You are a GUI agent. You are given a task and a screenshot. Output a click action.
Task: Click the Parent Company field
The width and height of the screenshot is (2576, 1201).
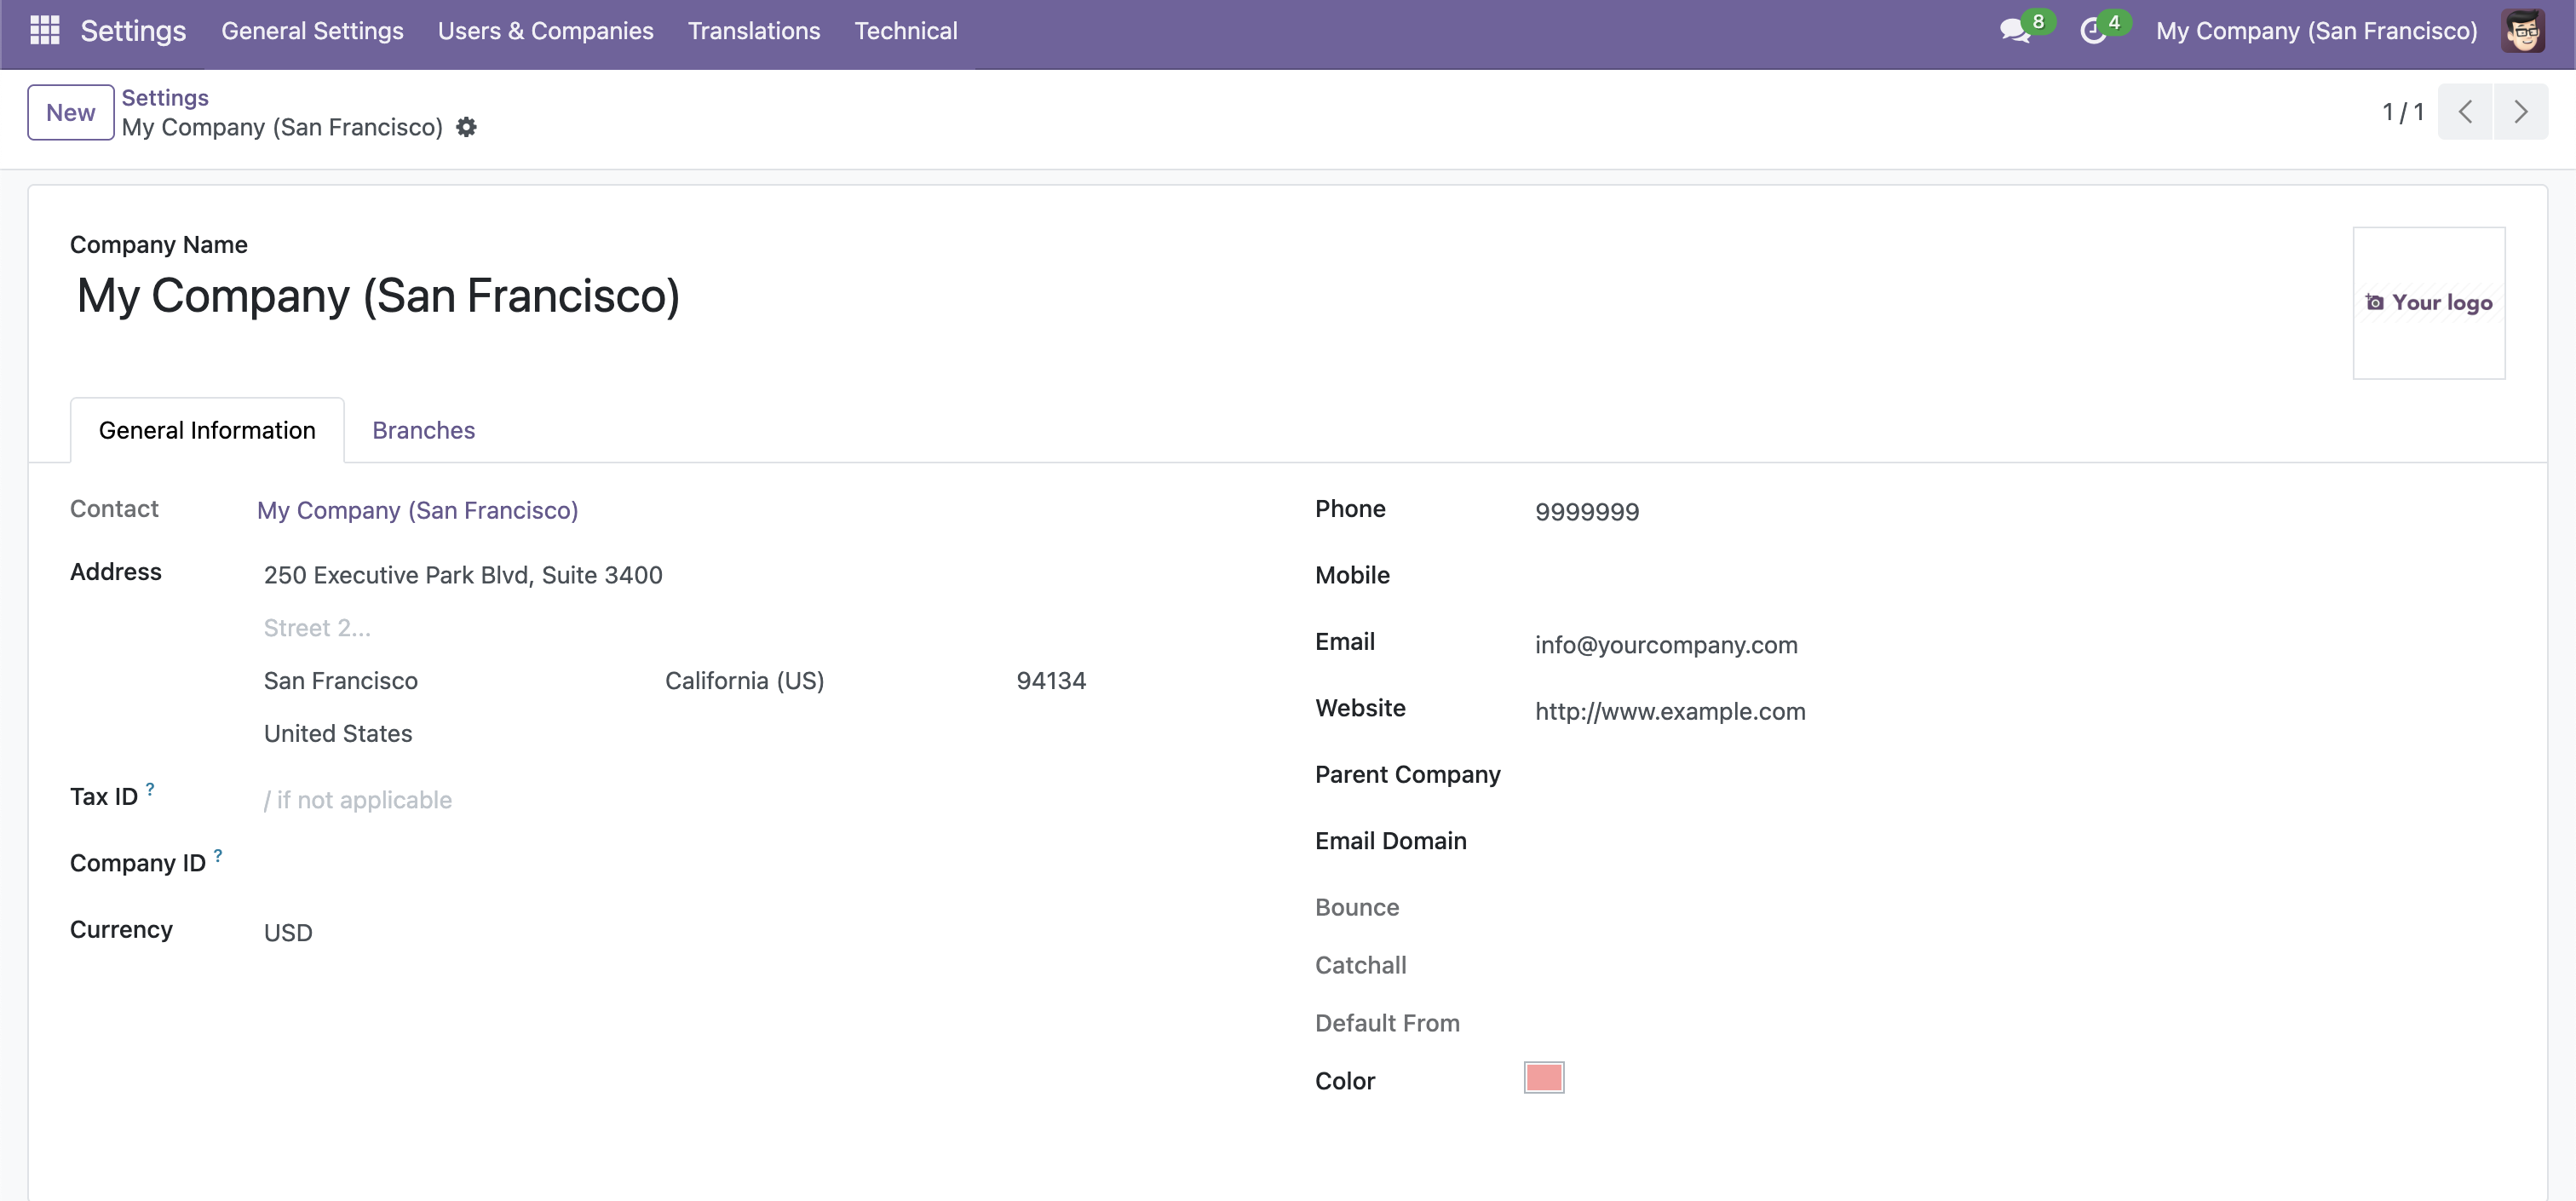[2015, 775]
